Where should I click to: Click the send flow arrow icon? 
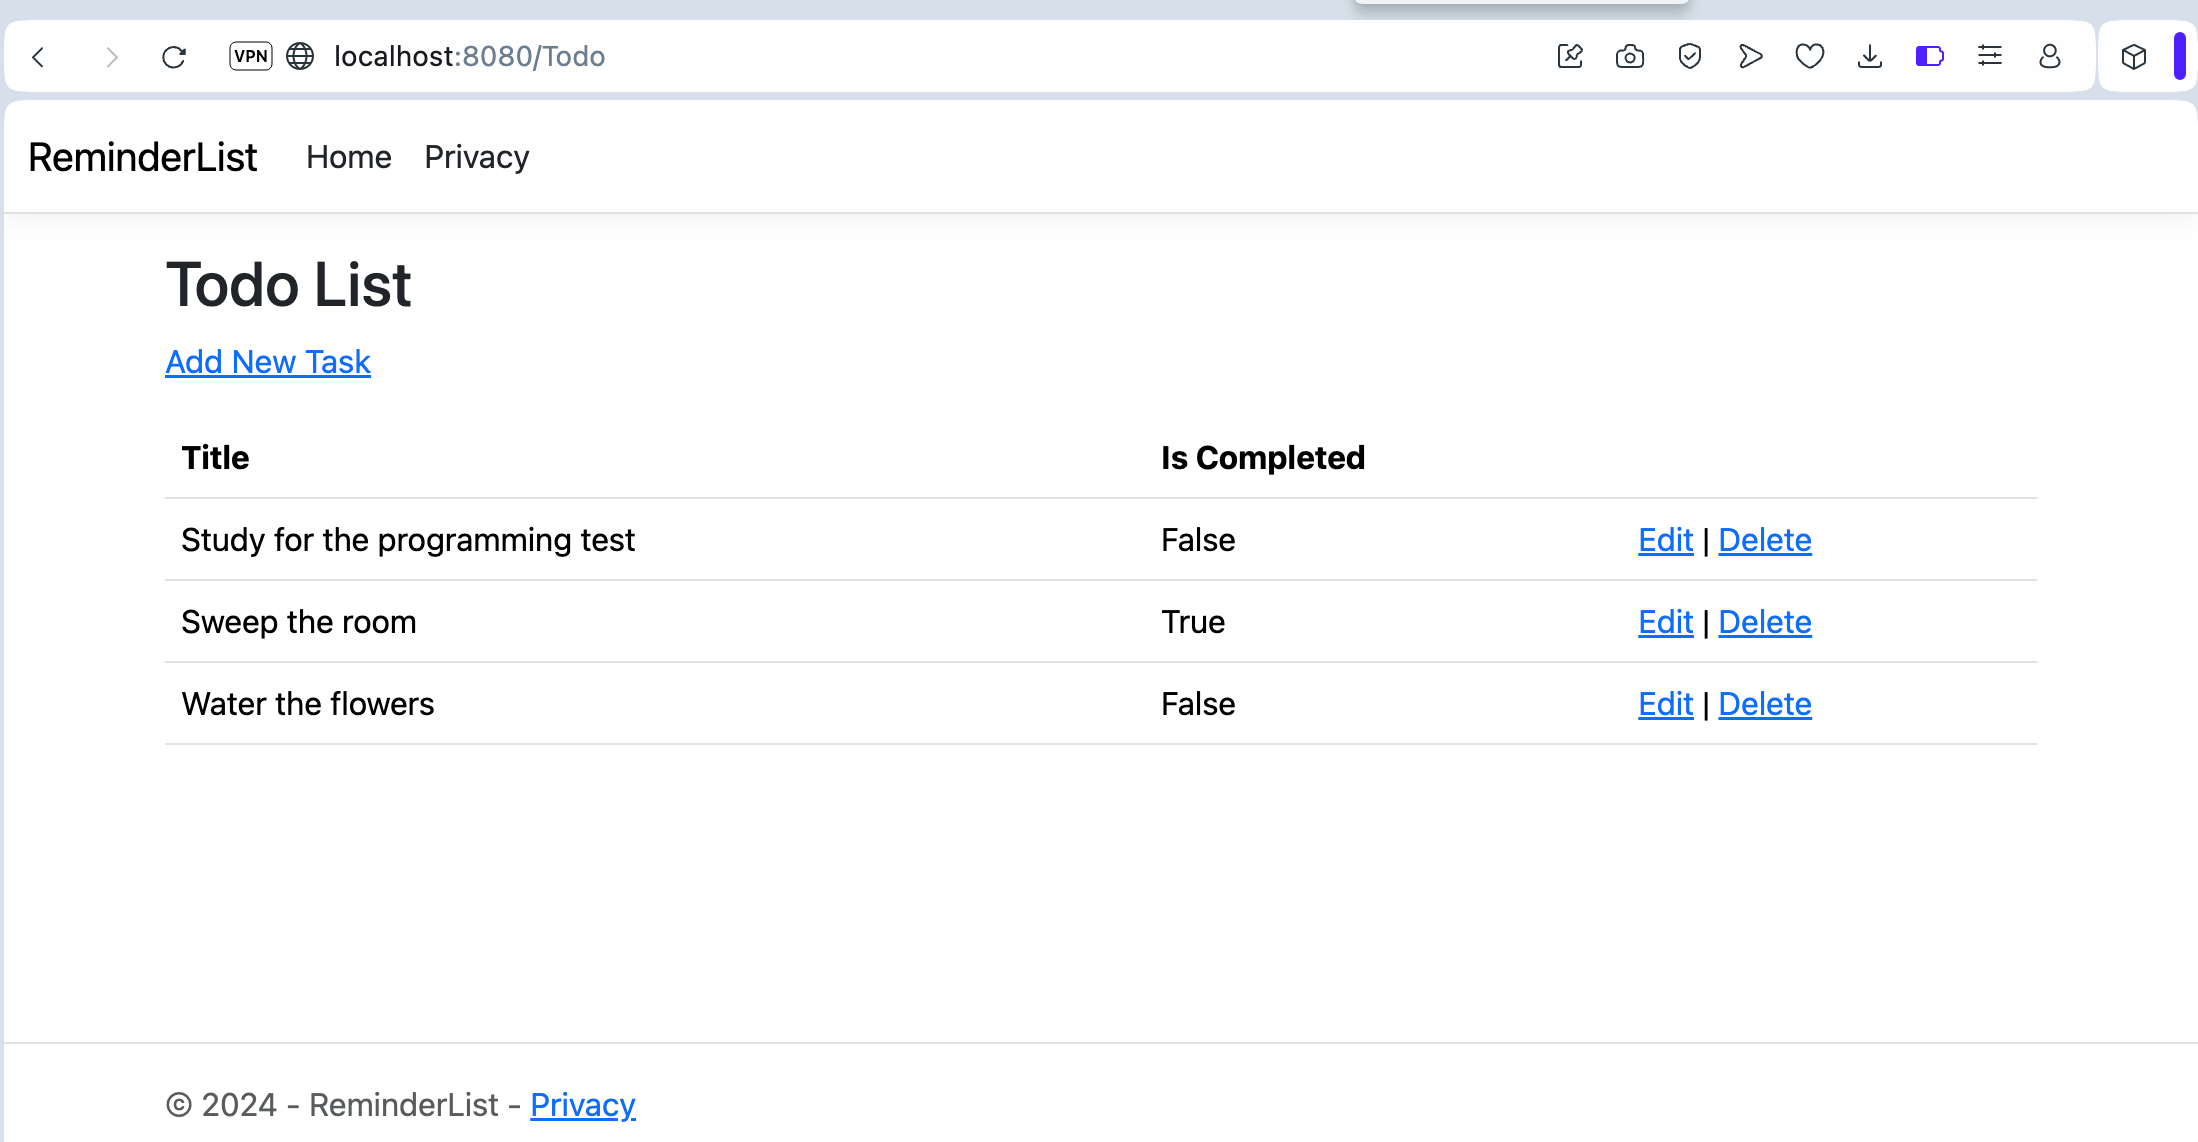[x=1750, y=56]
